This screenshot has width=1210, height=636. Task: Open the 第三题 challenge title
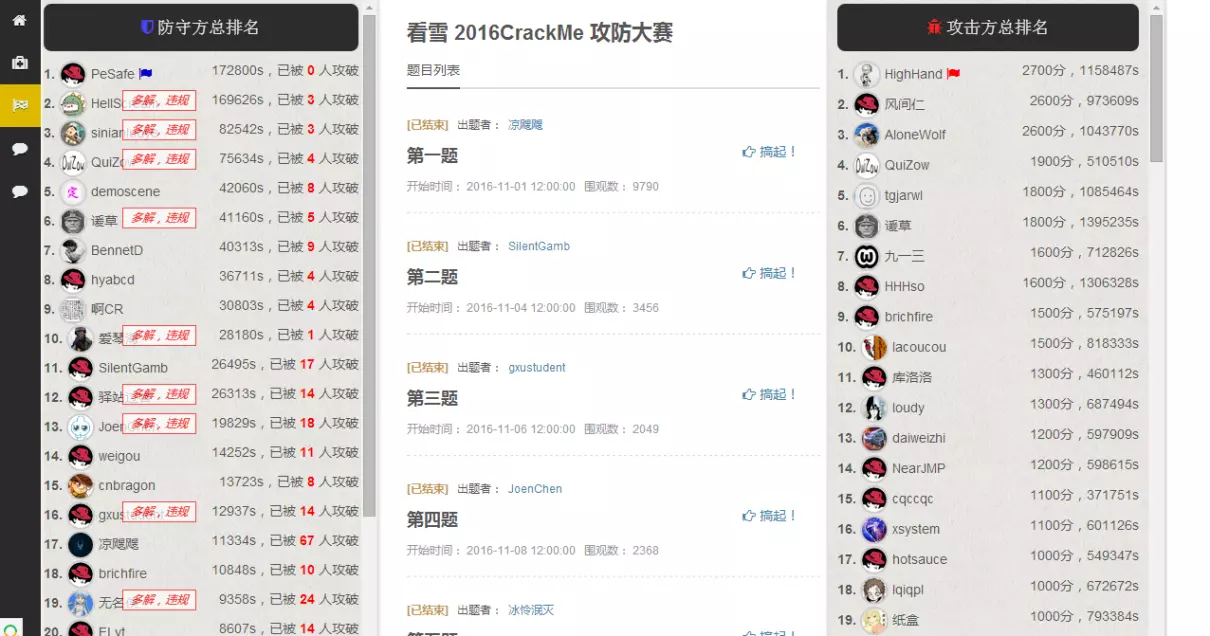(432, 398)
